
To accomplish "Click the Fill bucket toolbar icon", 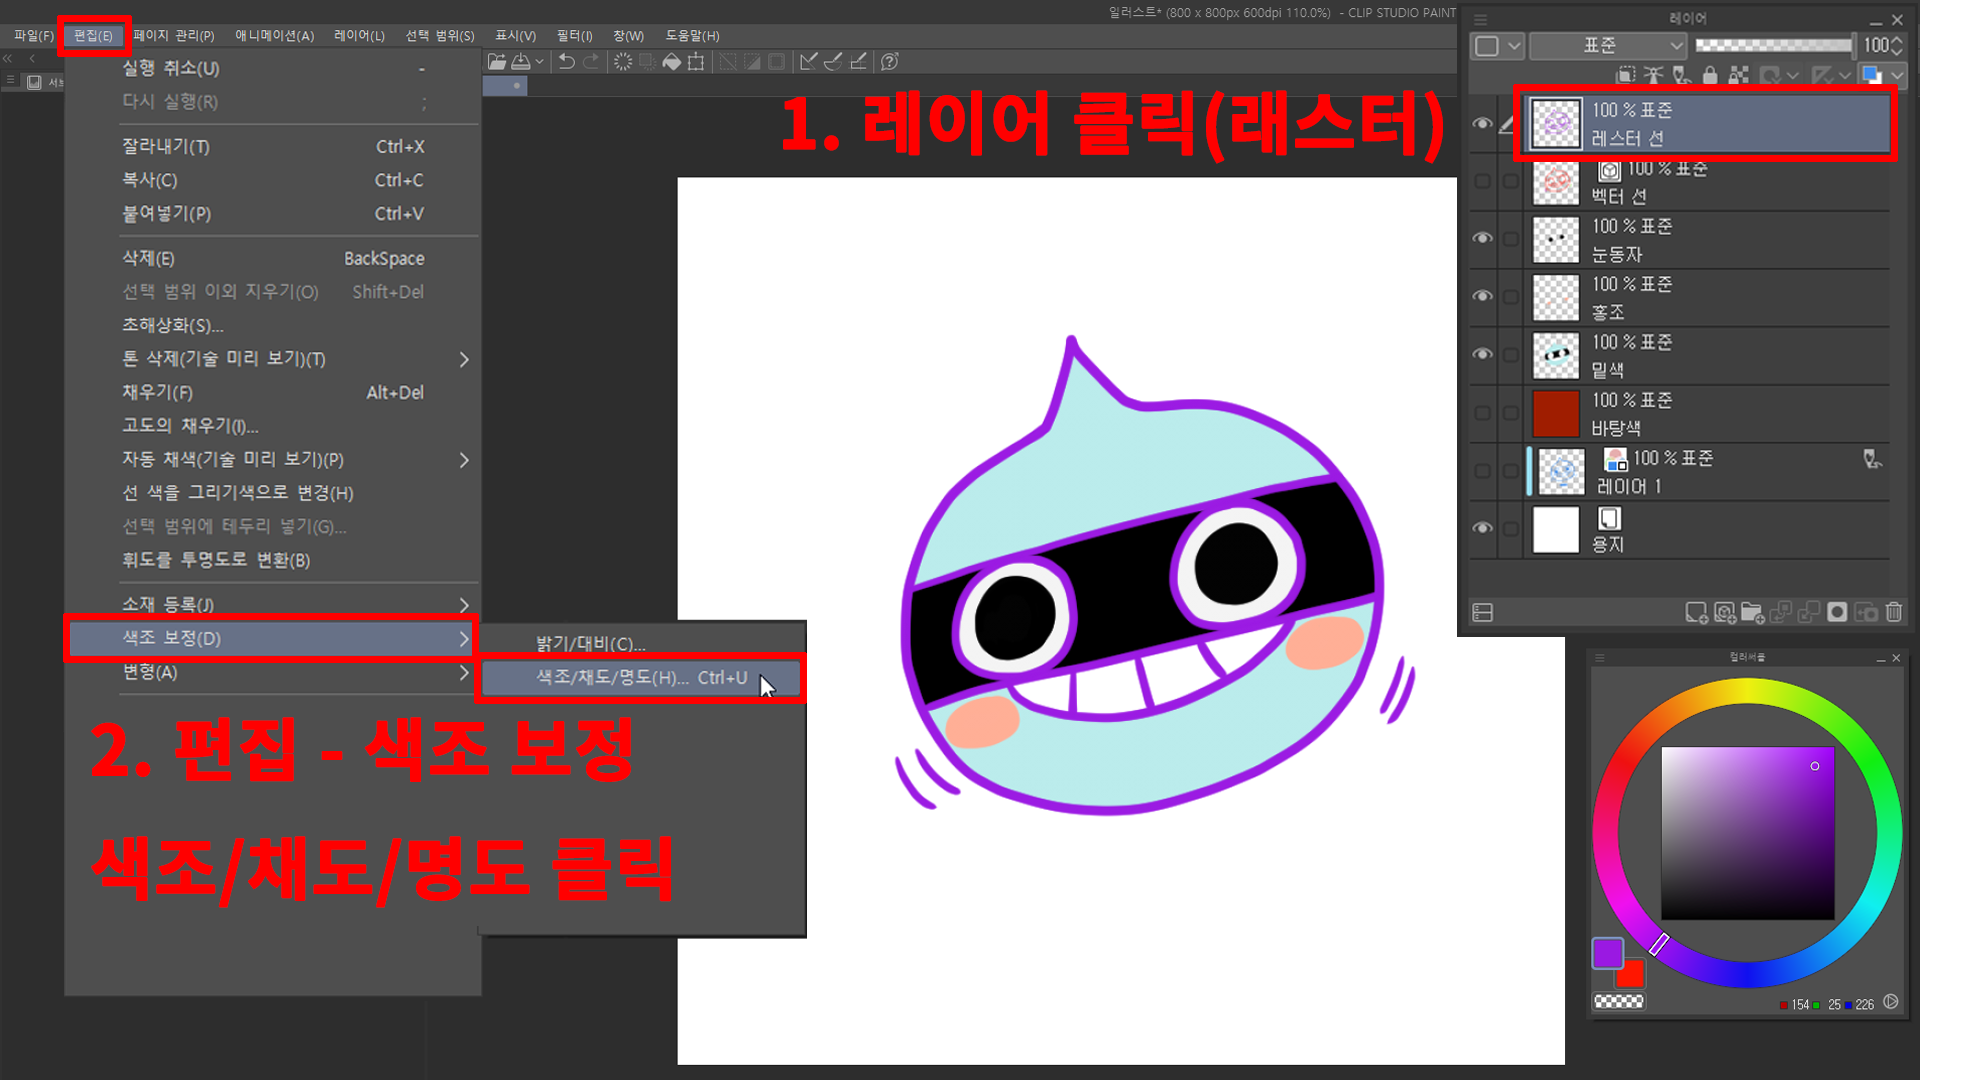I will point(672,62).
